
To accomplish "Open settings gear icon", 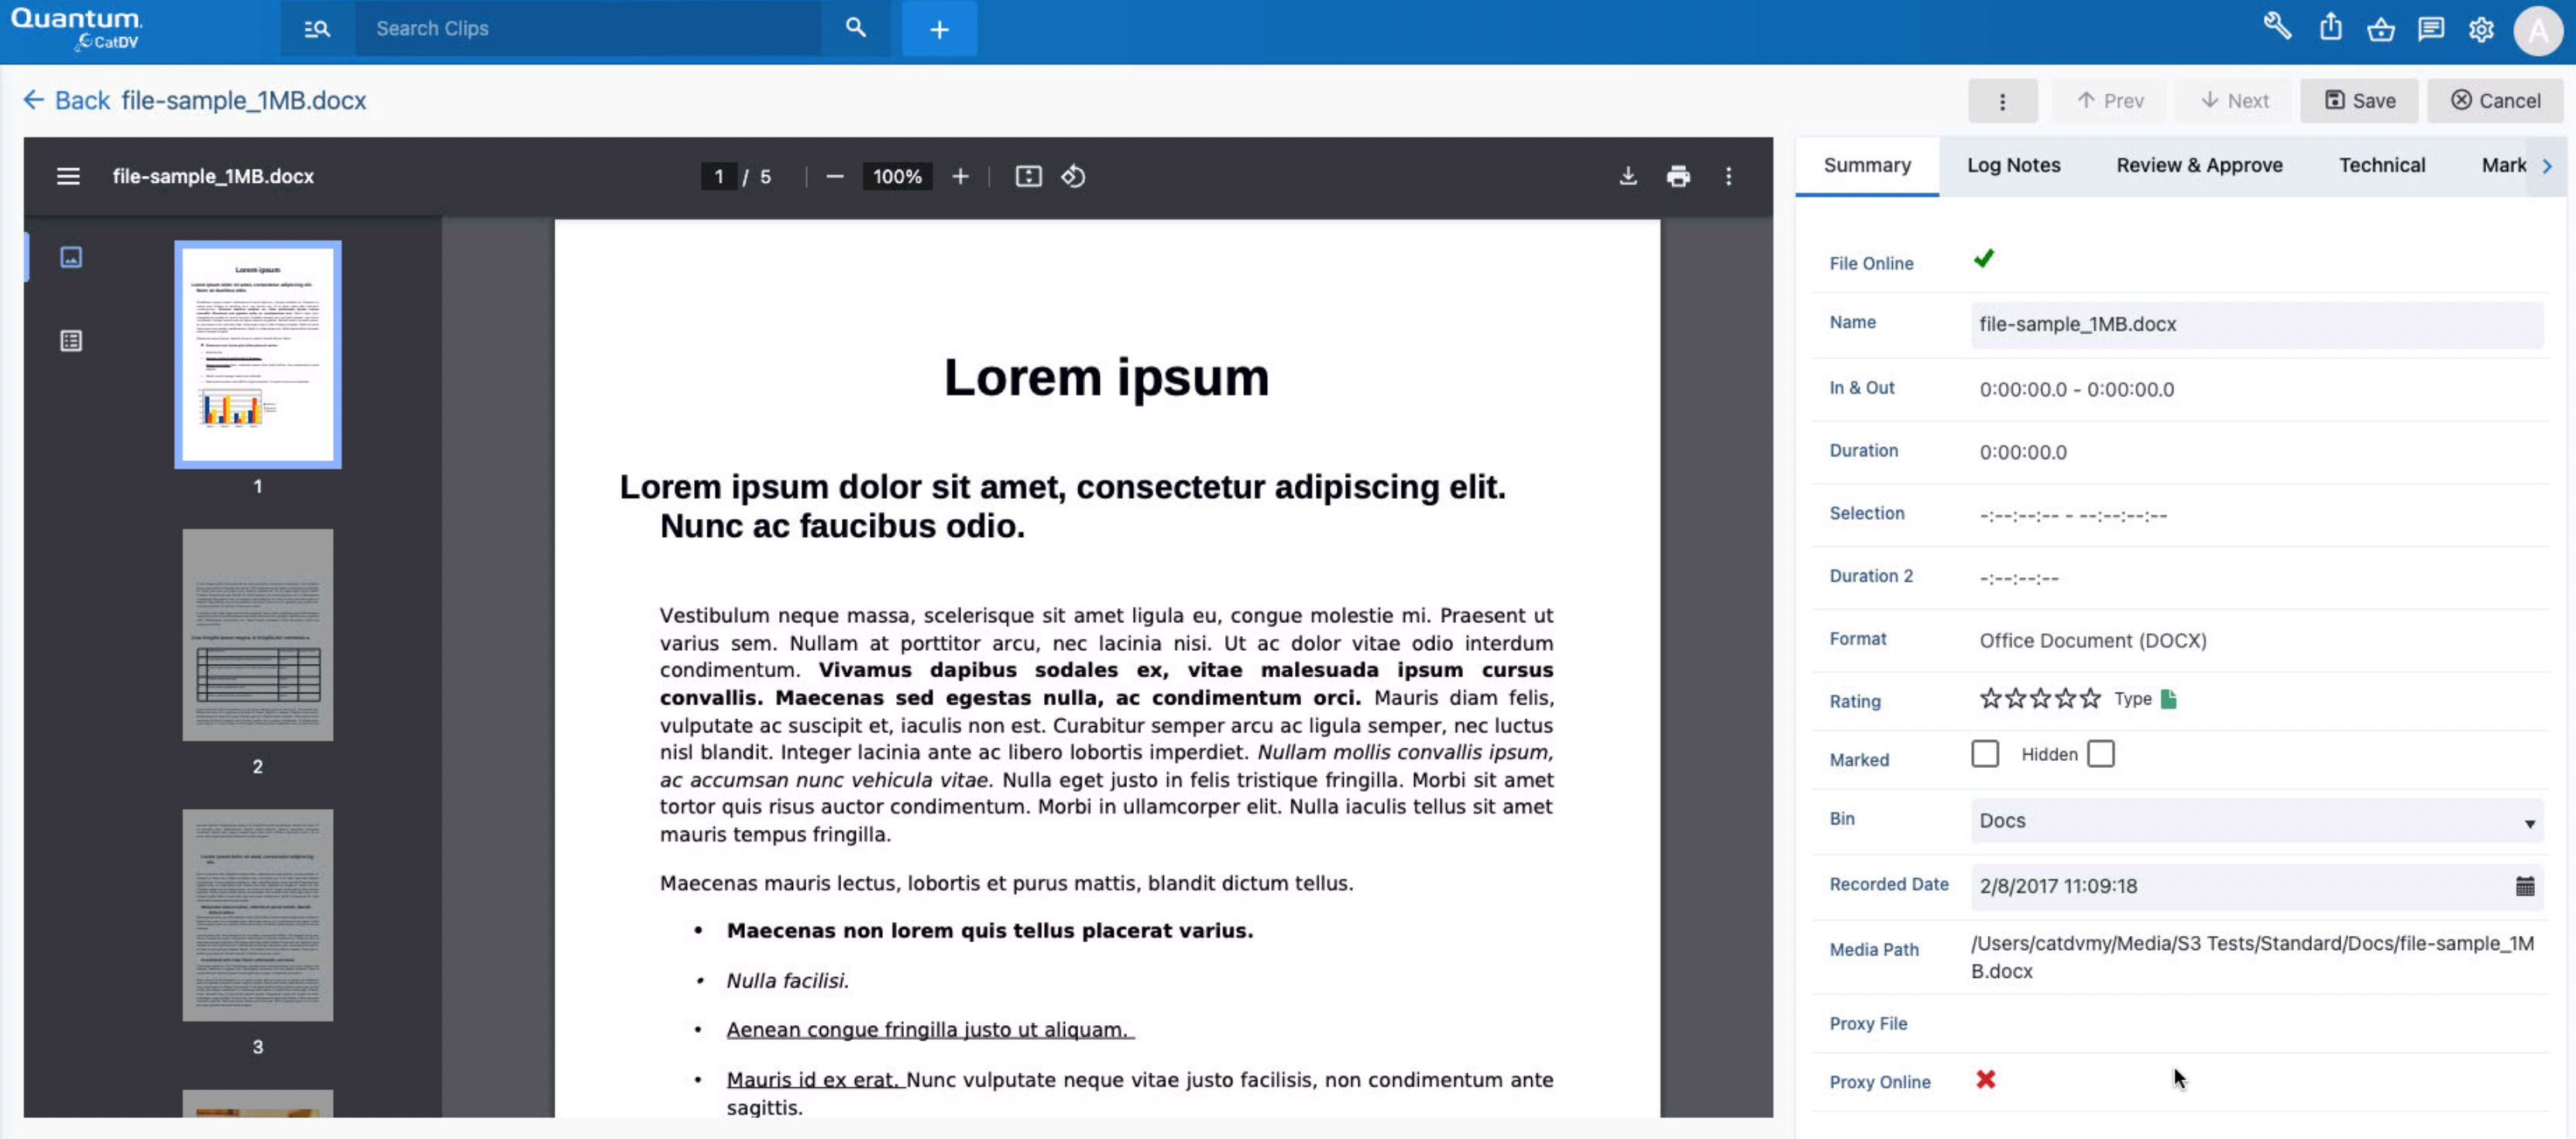I will [2481, 30].
